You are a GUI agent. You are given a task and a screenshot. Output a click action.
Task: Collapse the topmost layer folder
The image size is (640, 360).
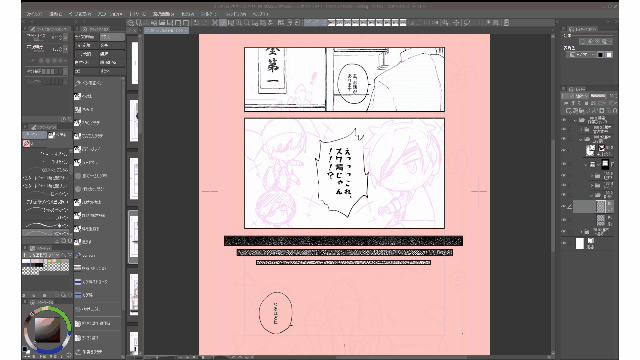(576, 120)
